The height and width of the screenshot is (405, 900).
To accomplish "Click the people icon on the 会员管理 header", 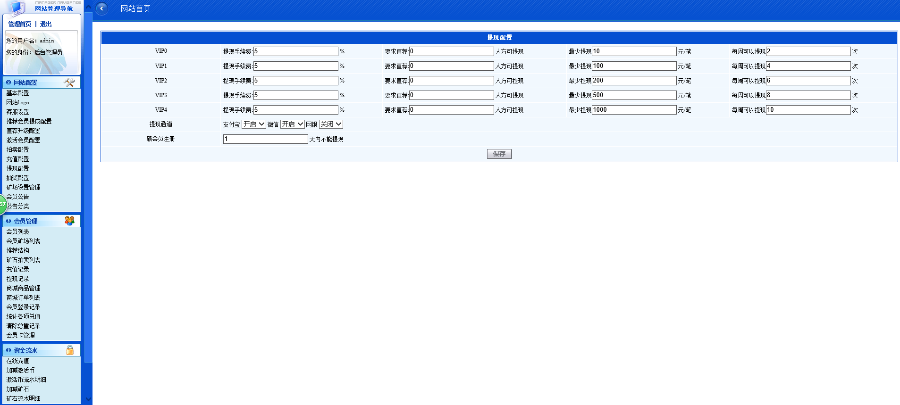I will (69, 221).
